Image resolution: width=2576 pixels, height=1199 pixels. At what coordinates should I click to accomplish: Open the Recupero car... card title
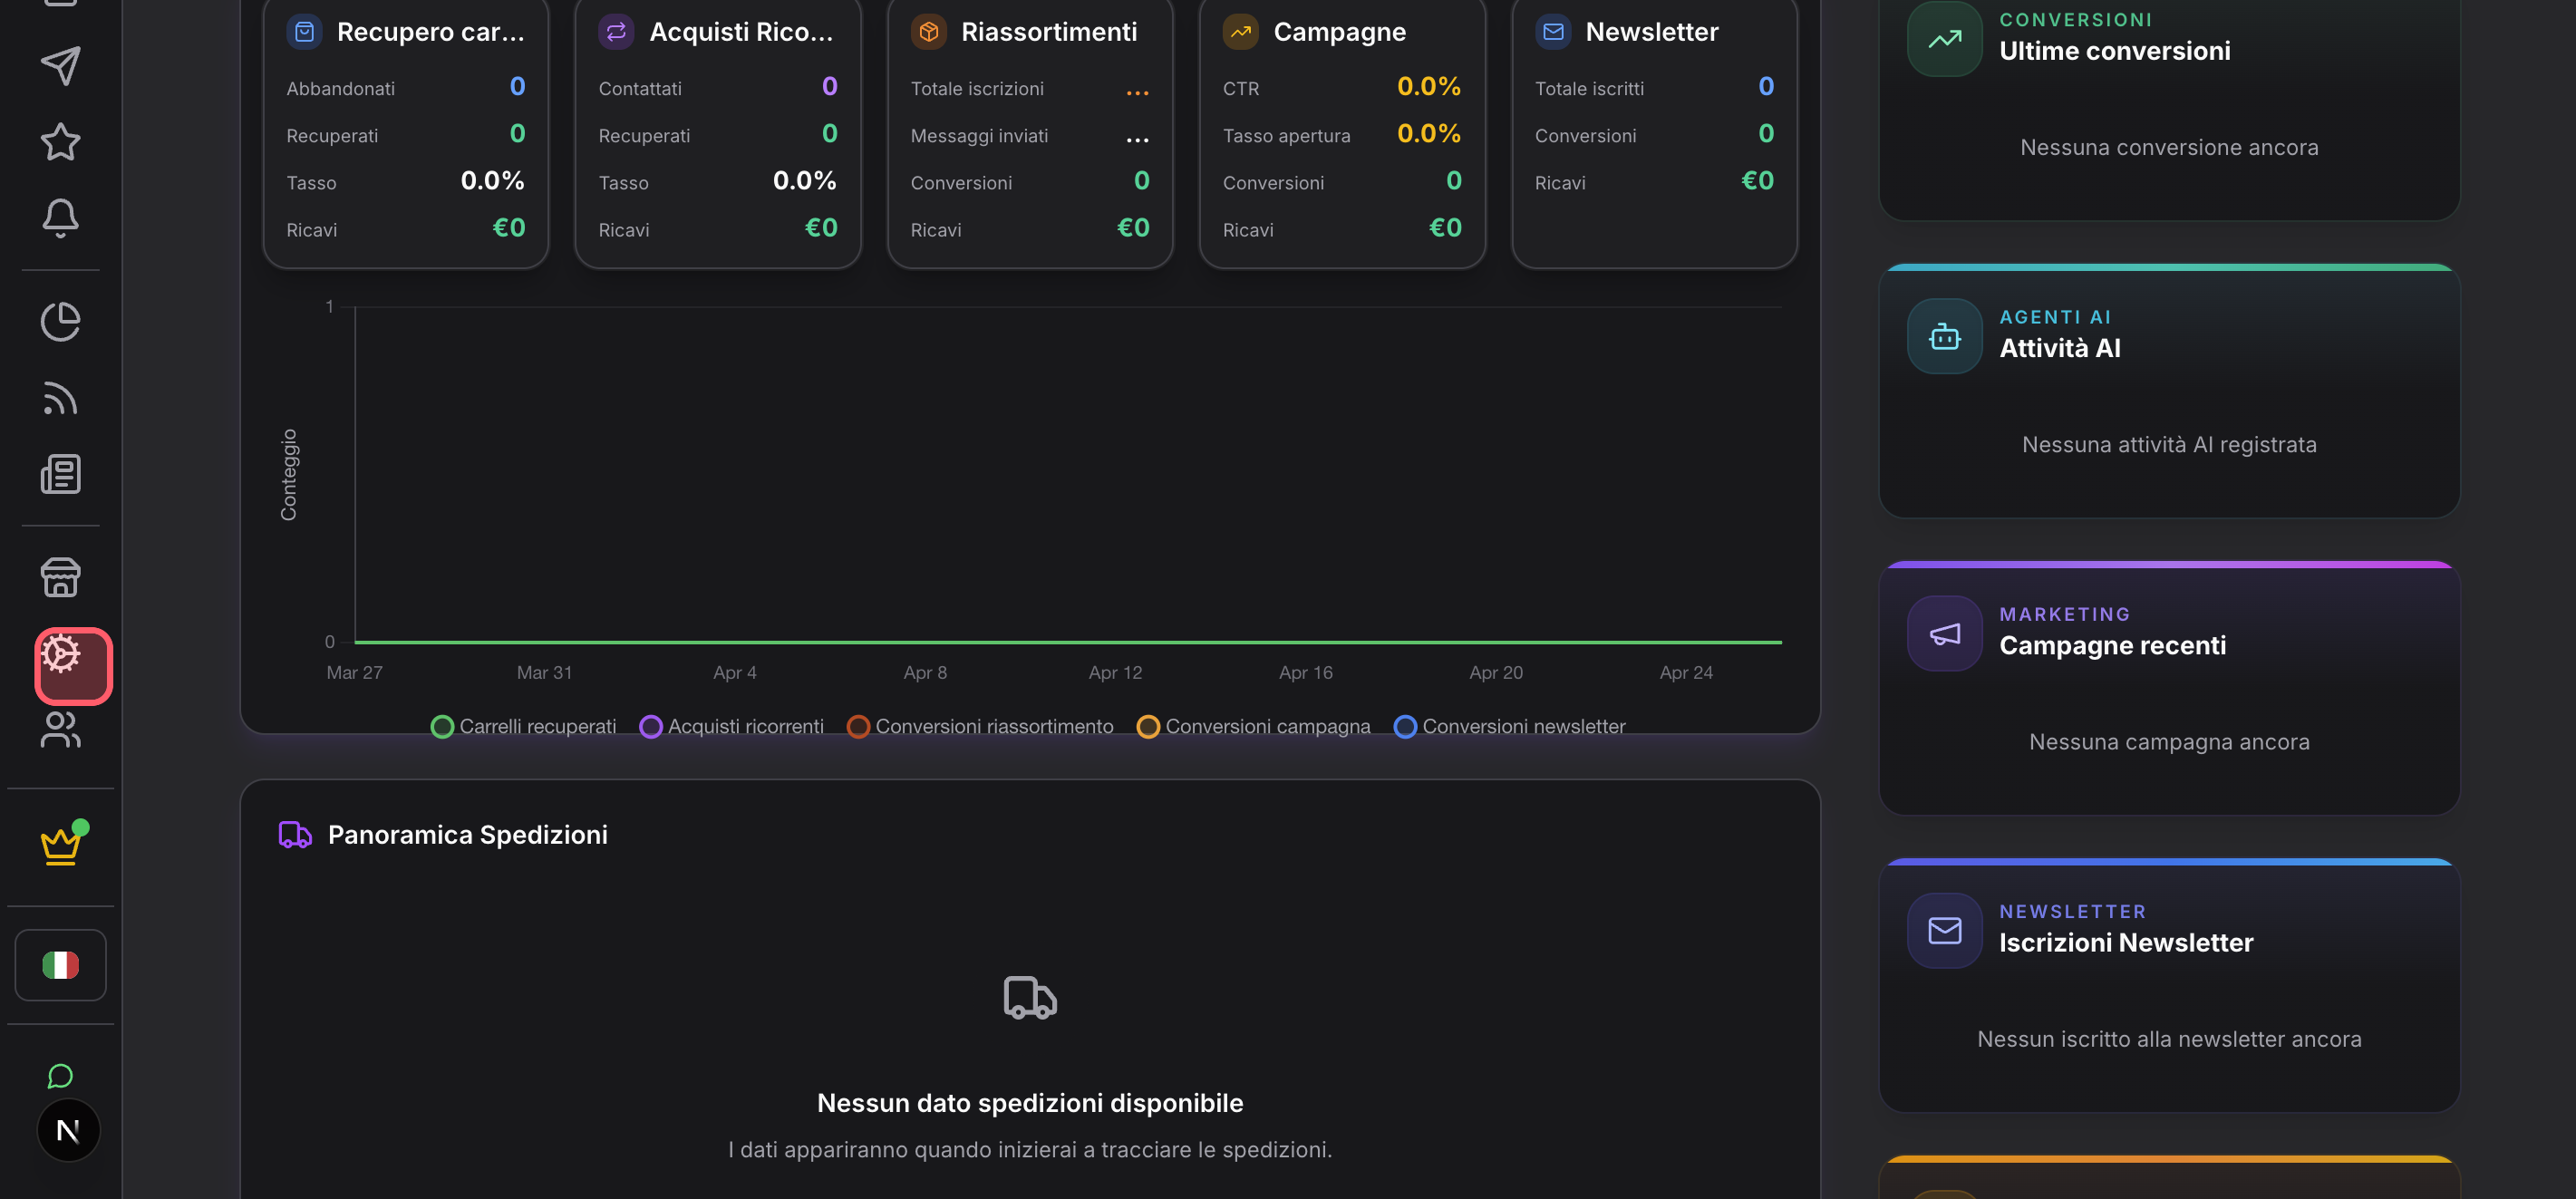coord(431,32)
